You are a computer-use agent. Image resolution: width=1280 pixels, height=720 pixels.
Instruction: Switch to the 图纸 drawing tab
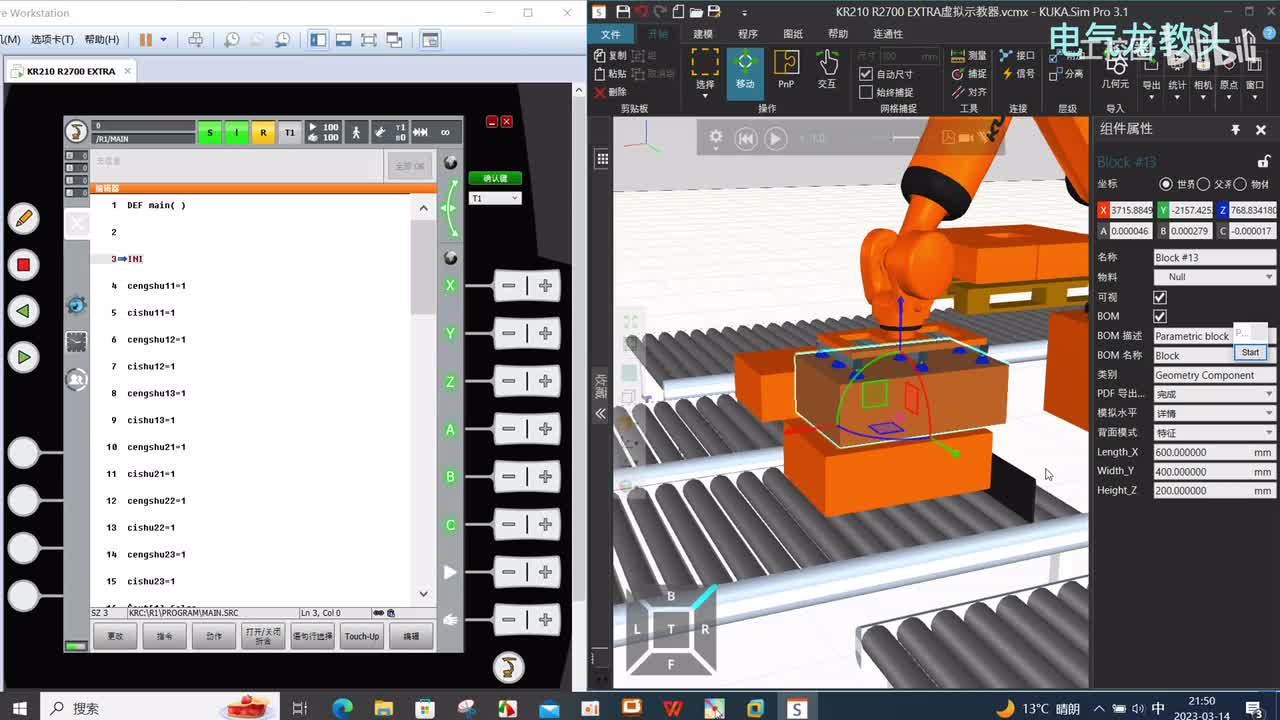pyautogui.click(x=792, y=34)
